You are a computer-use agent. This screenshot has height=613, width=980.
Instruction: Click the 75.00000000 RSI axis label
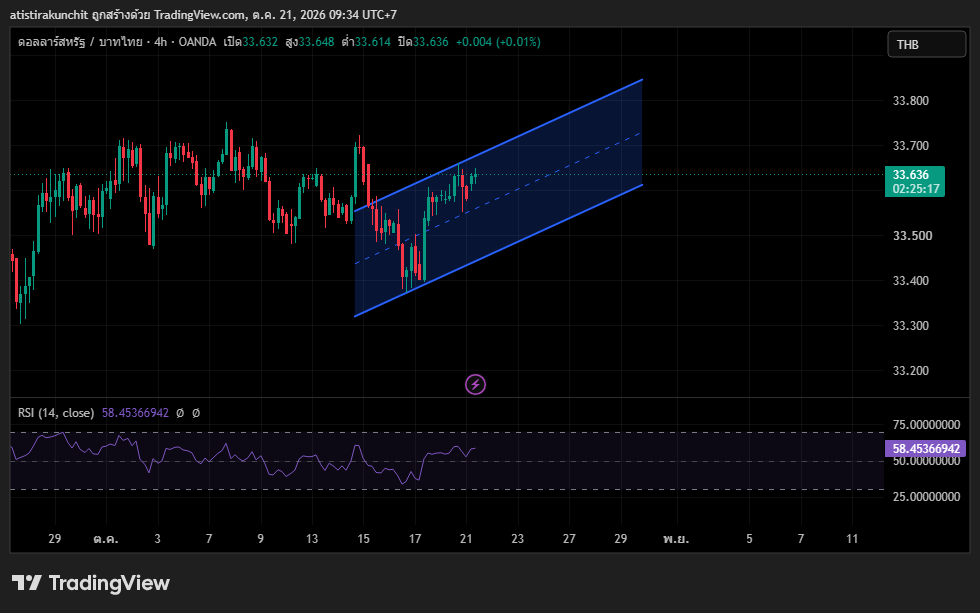click(926, 425)
